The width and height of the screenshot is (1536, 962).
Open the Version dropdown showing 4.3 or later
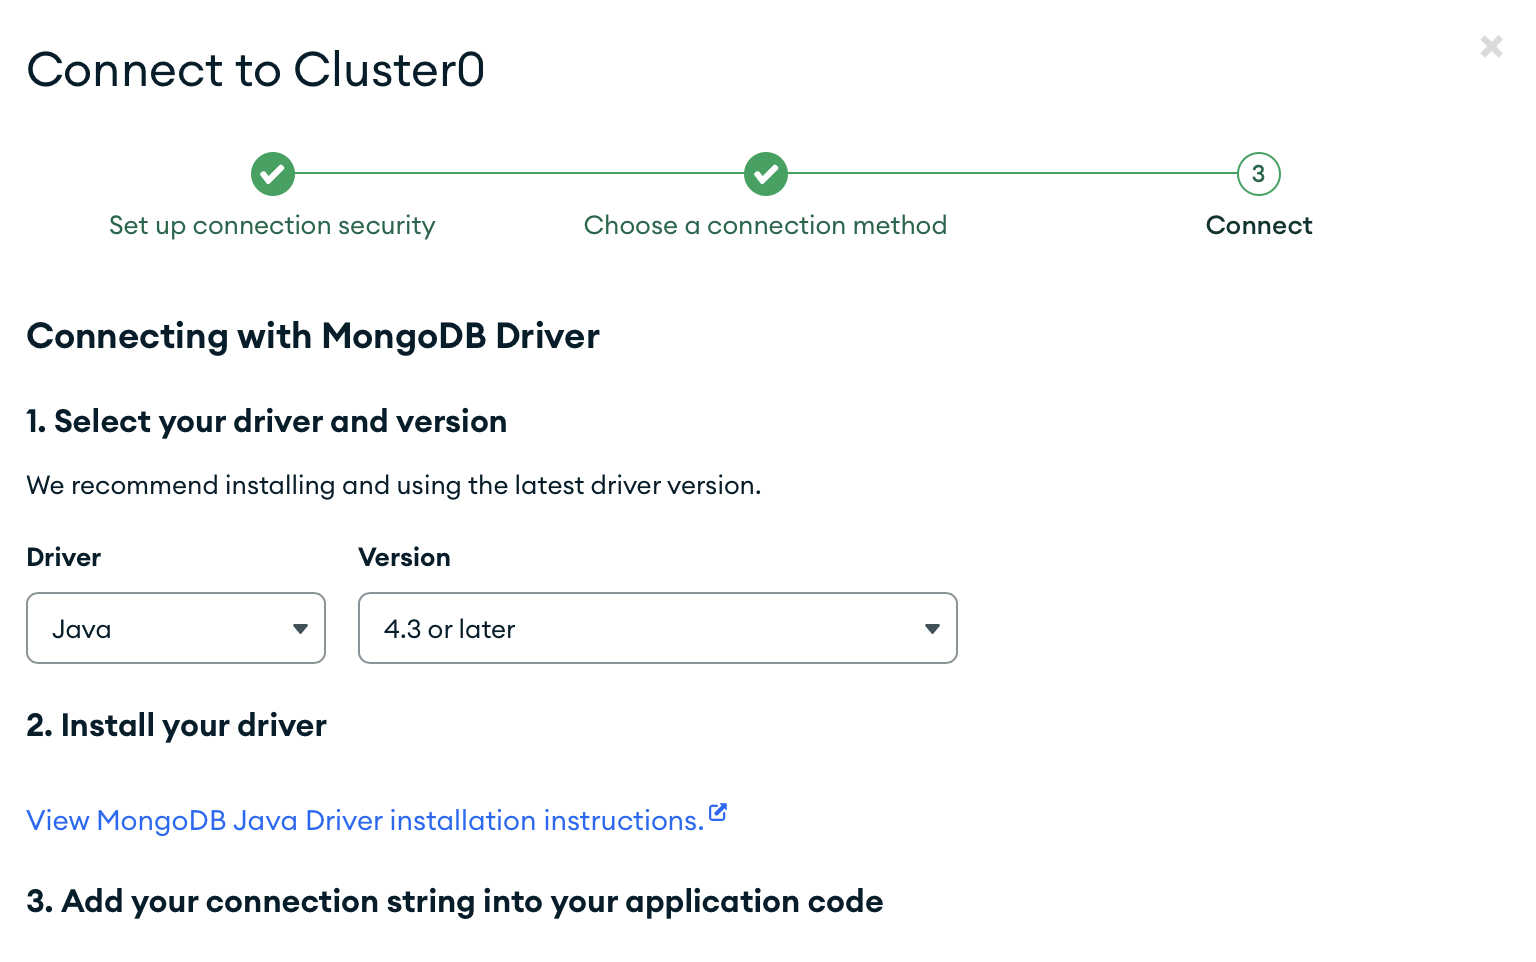click(x=658, y=628)
